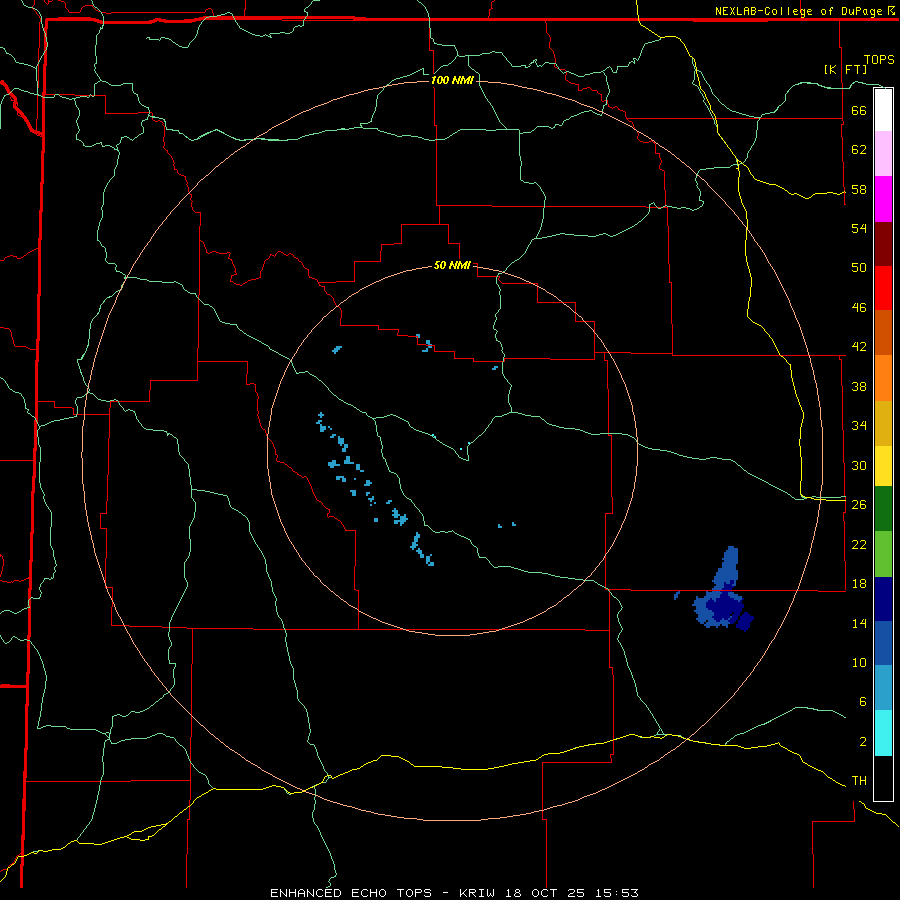Select the gold legend color band
The height and width of the screenshot is (900, 900).
tap(883, 424)
